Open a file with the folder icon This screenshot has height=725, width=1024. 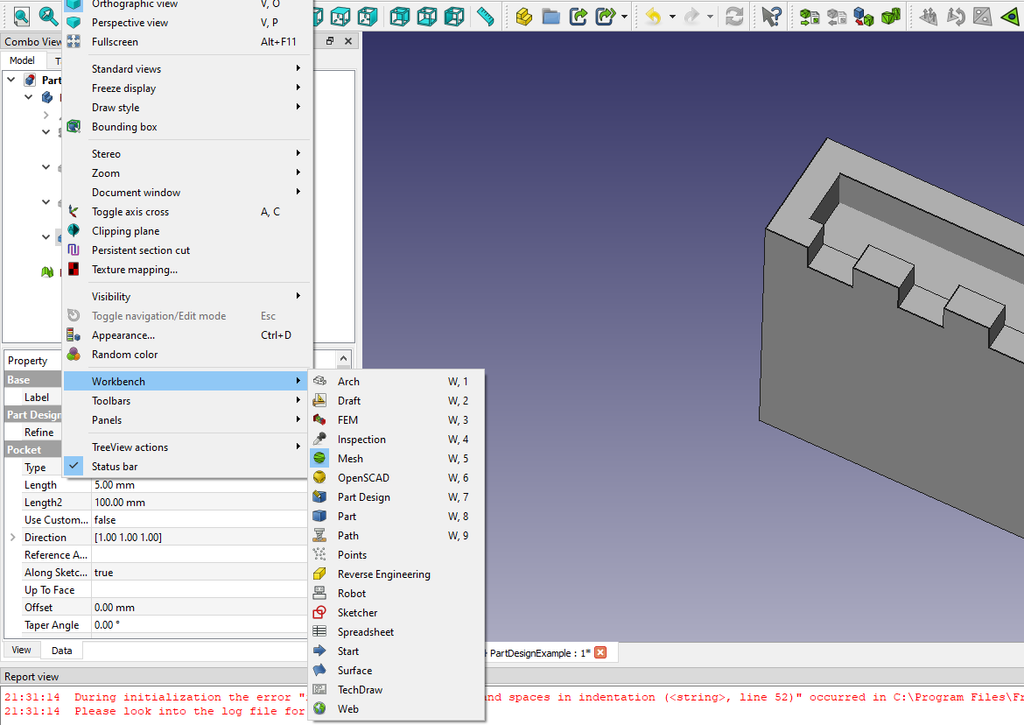click(x=549, y=16)
